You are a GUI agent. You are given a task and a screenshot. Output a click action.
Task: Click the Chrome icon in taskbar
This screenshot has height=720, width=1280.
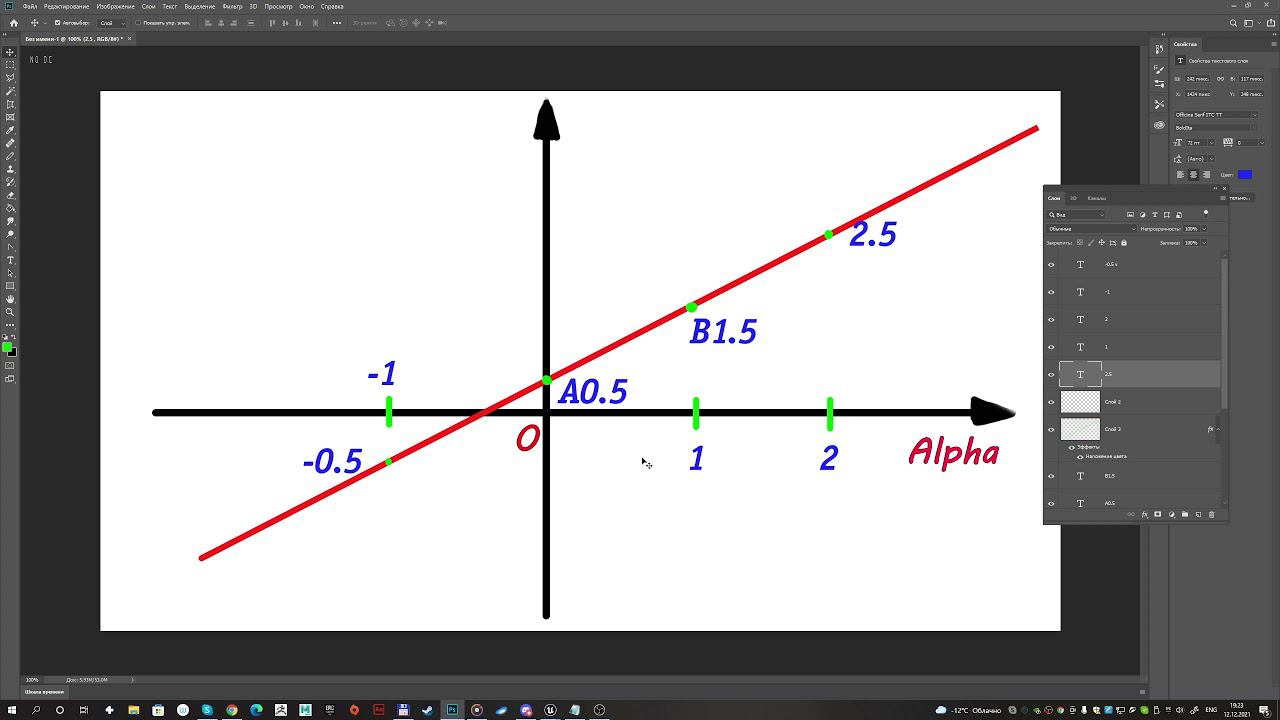tap(232, 710)
